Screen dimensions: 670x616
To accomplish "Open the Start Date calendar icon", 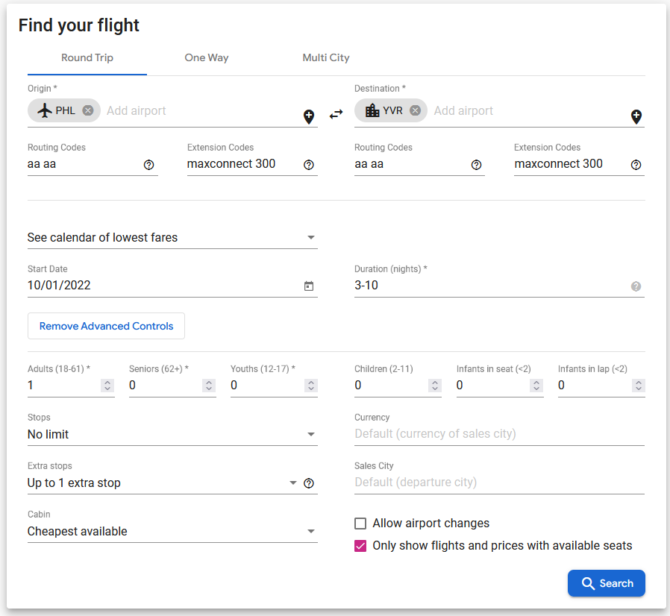I will pos(309,286).
